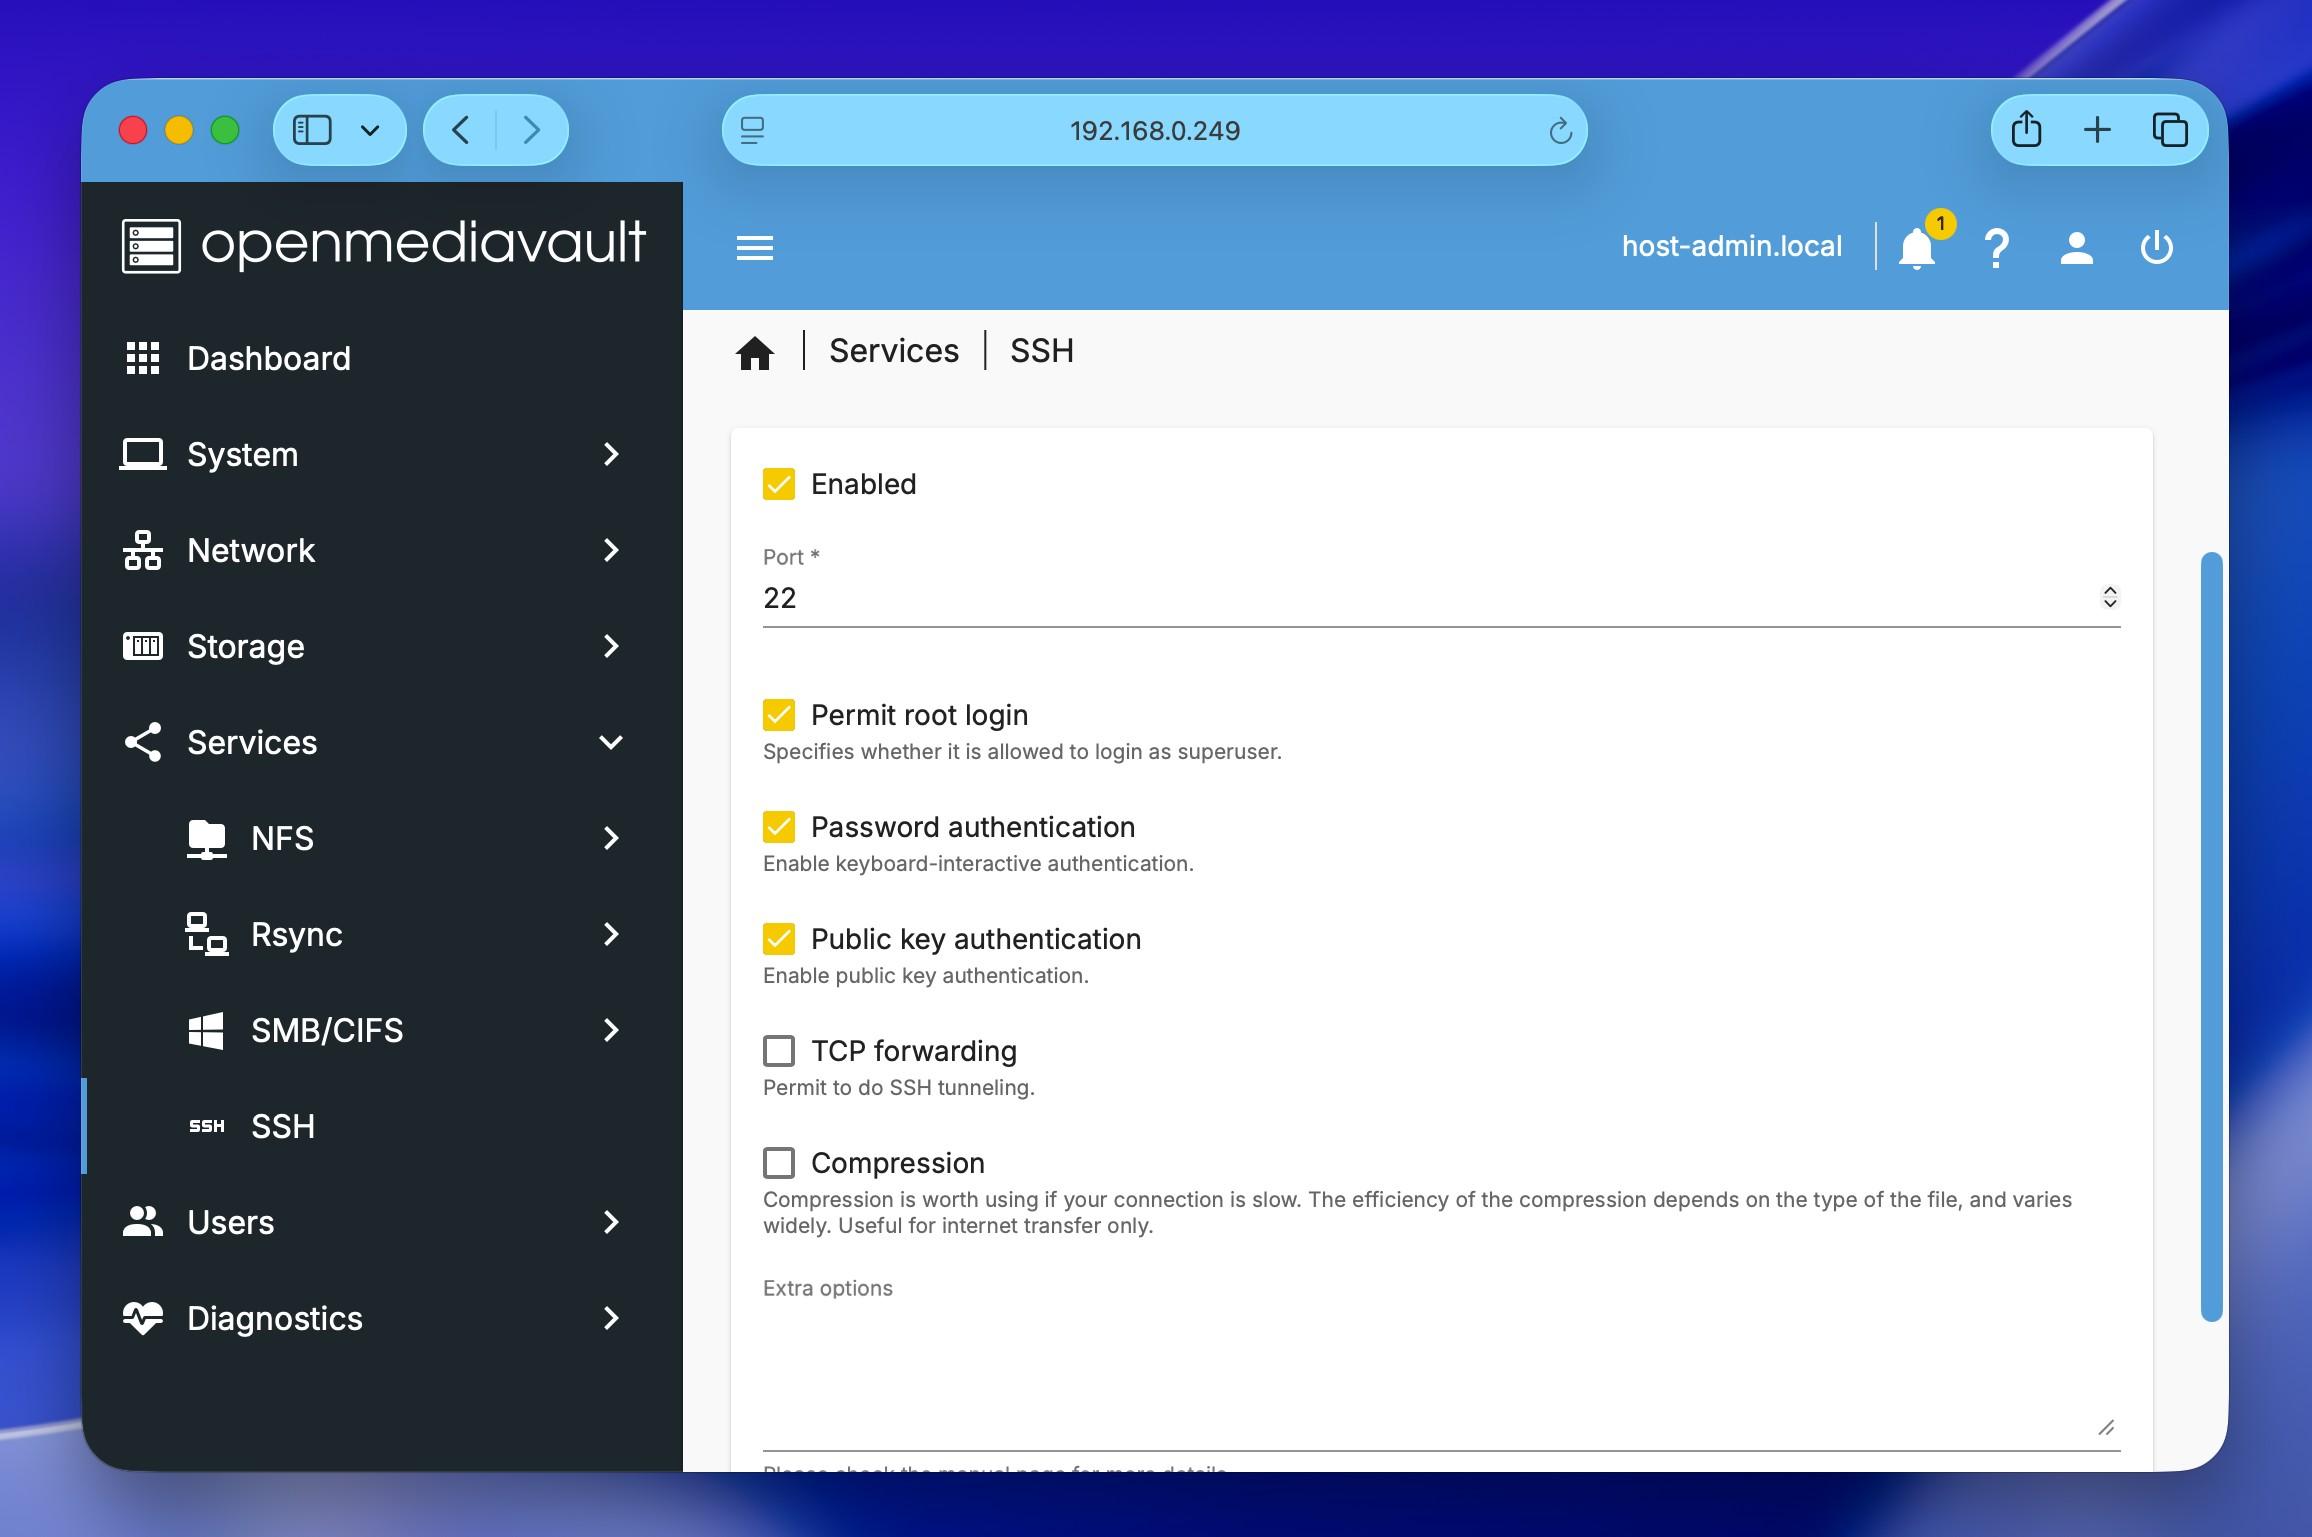Open the SMB/CIFS settings
This screenshot has width=2312, height=1537.
(327, 1030)
